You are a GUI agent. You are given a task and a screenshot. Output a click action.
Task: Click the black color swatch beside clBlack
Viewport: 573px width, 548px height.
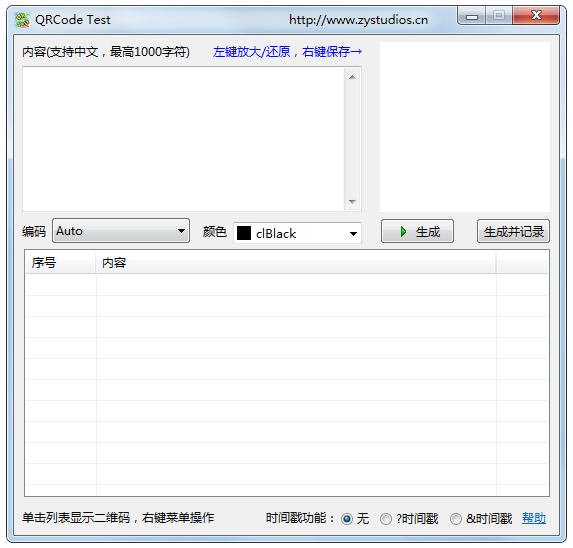(x=244, y=233)
